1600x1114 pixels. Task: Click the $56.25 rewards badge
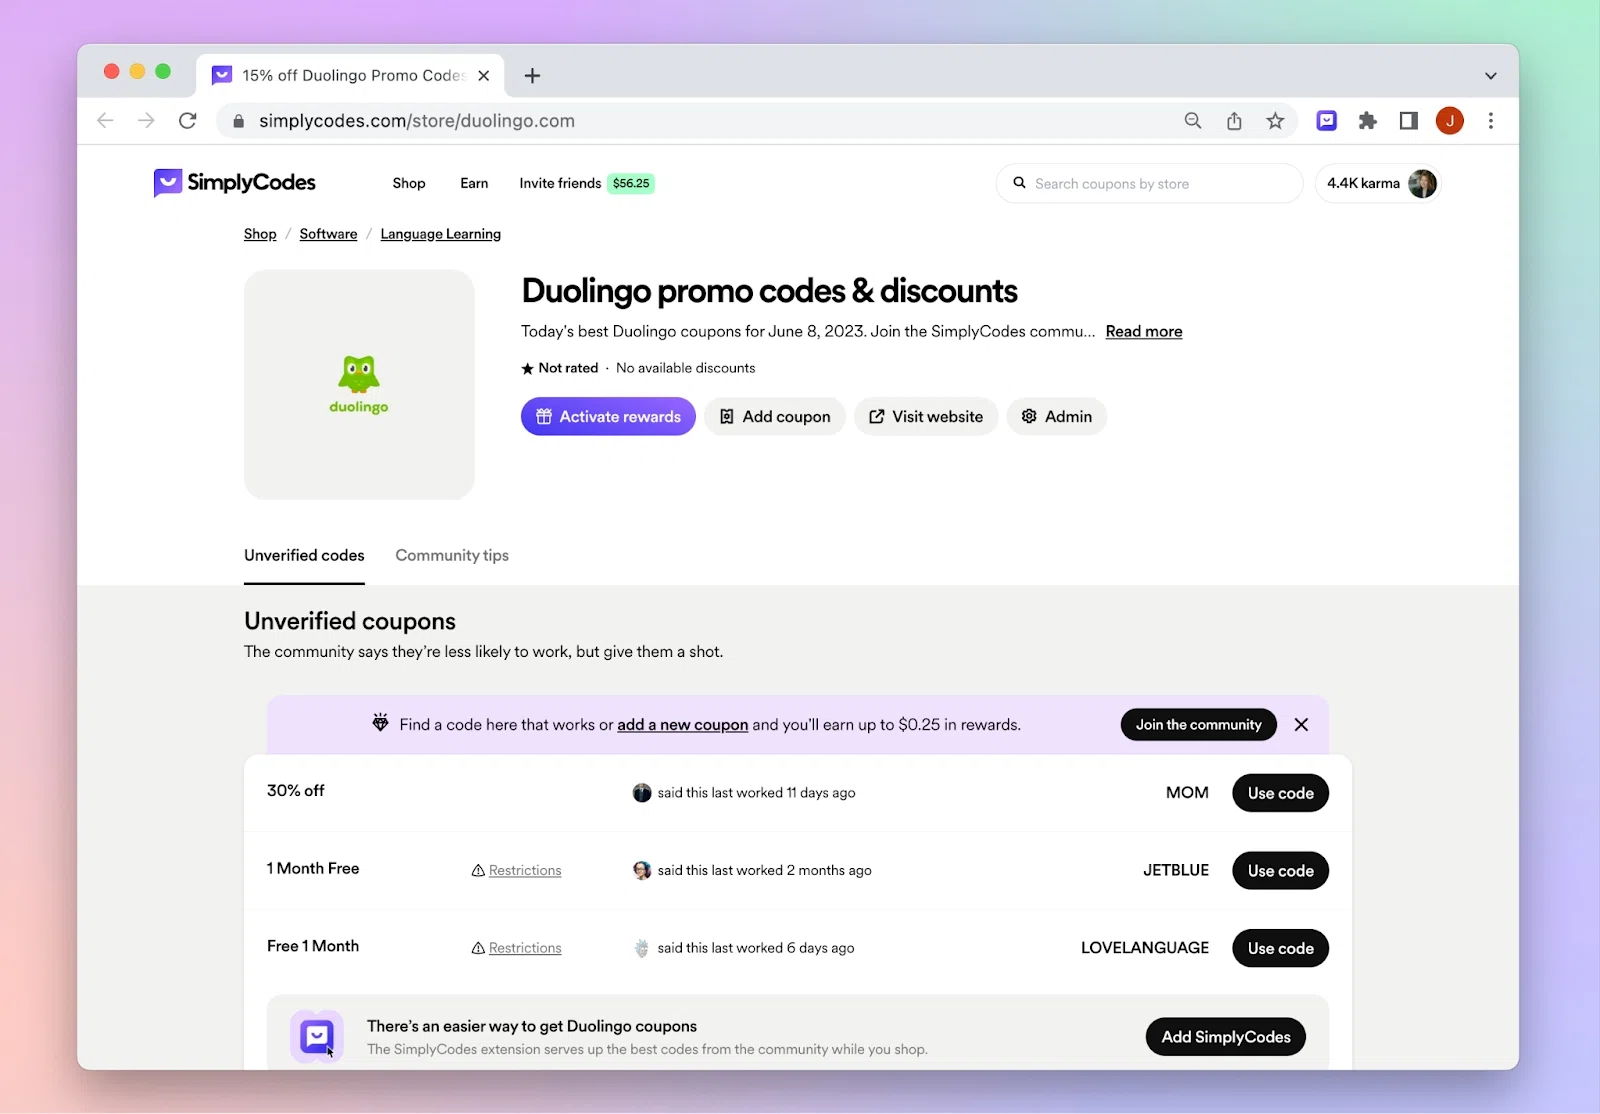(x=631, y=183)
